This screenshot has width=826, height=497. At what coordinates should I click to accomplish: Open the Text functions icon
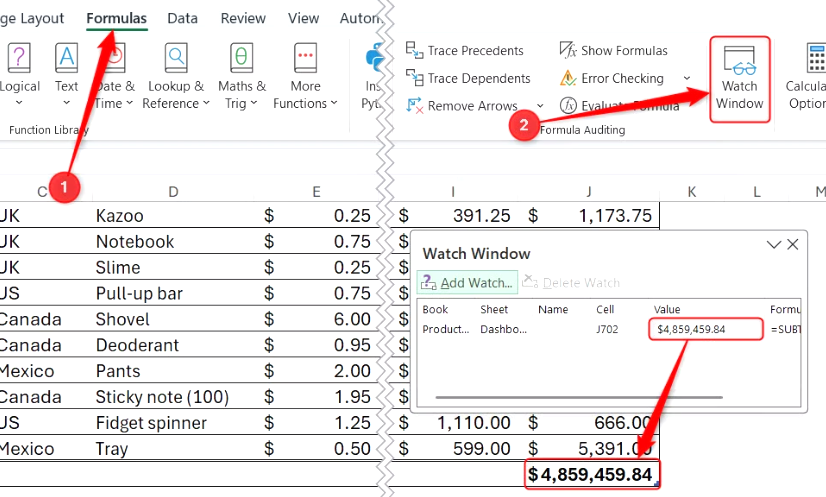(66, 57)
